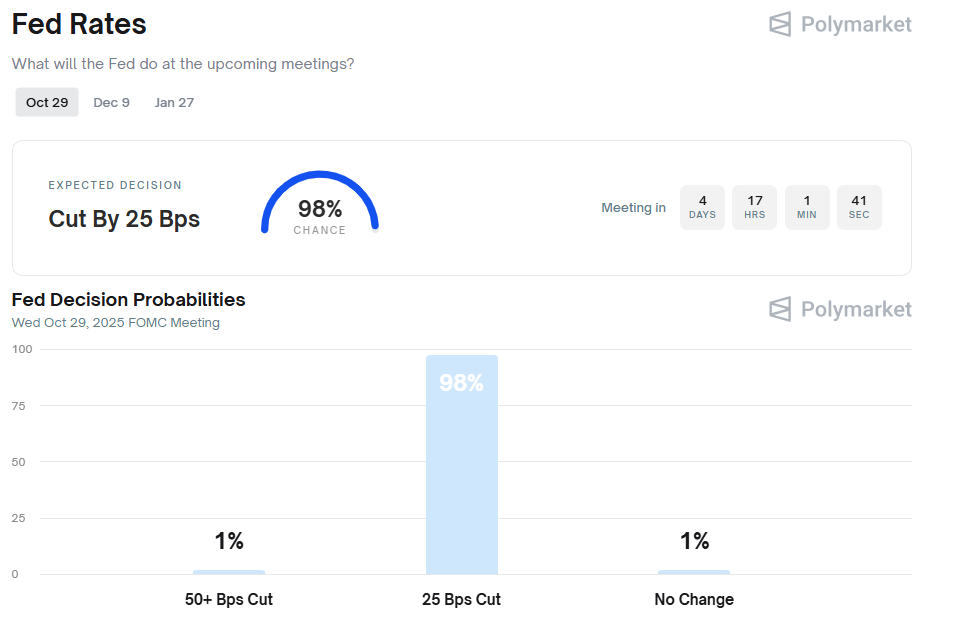
Task: Click the Polymarket logo icon beside the chart title
Action: tap(780, 309)
